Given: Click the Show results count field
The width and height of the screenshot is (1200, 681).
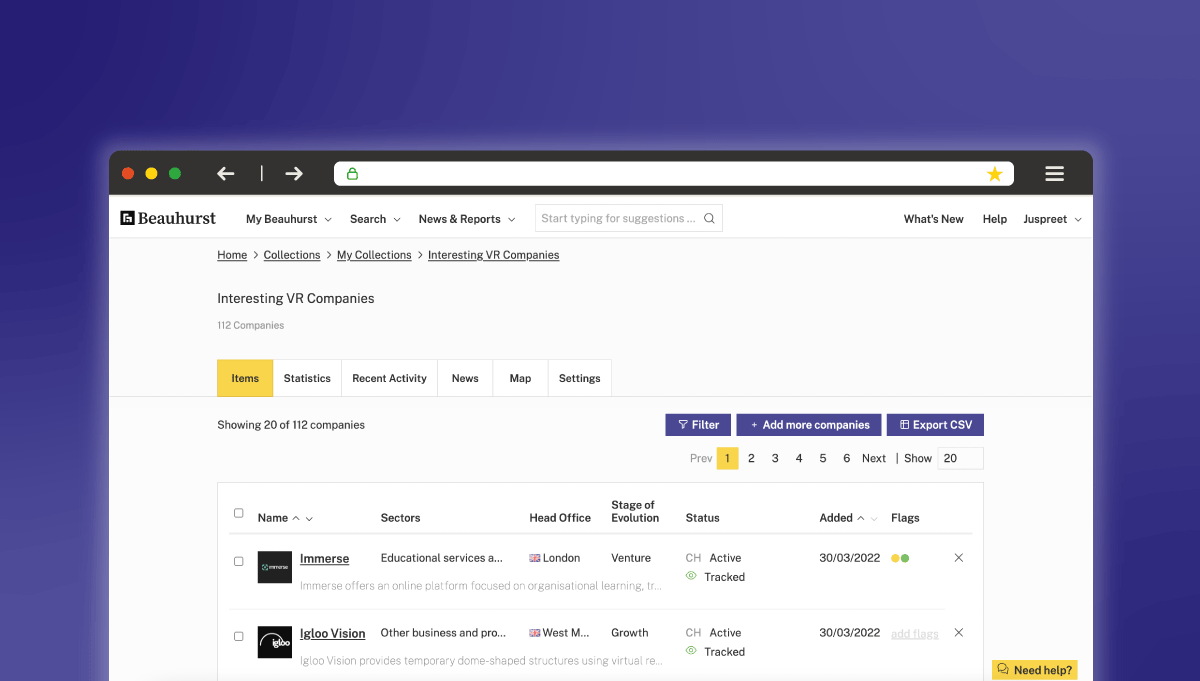Looking at the screenshot, I should pyautogui.click(x=960, y=458).
